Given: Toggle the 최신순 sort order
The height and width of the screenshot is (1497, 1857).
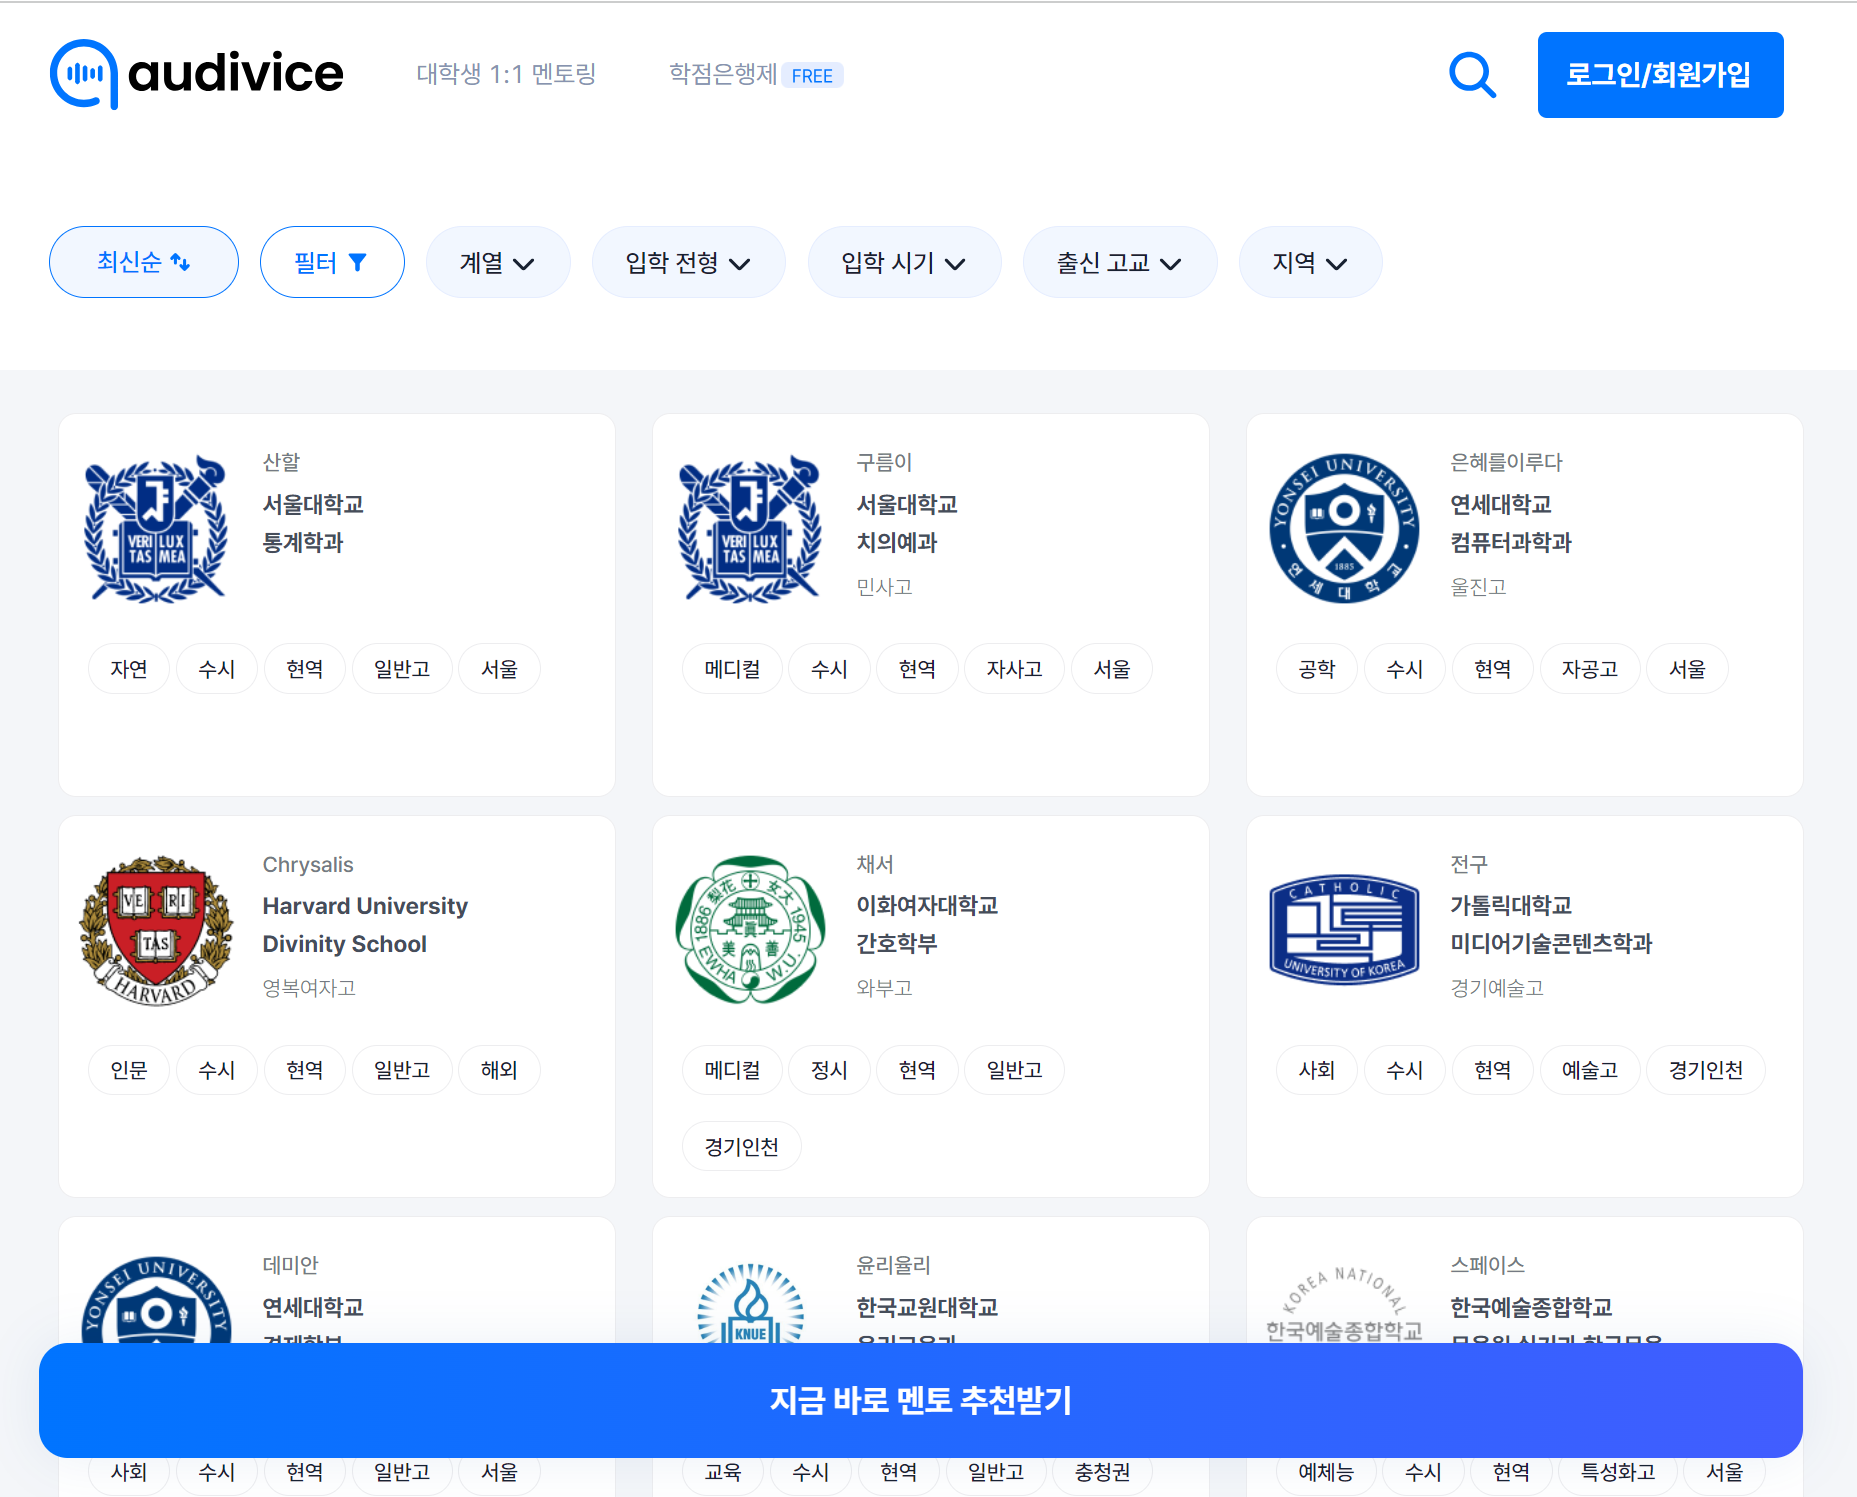Looking at the screenshot, I should click(144, 262).
